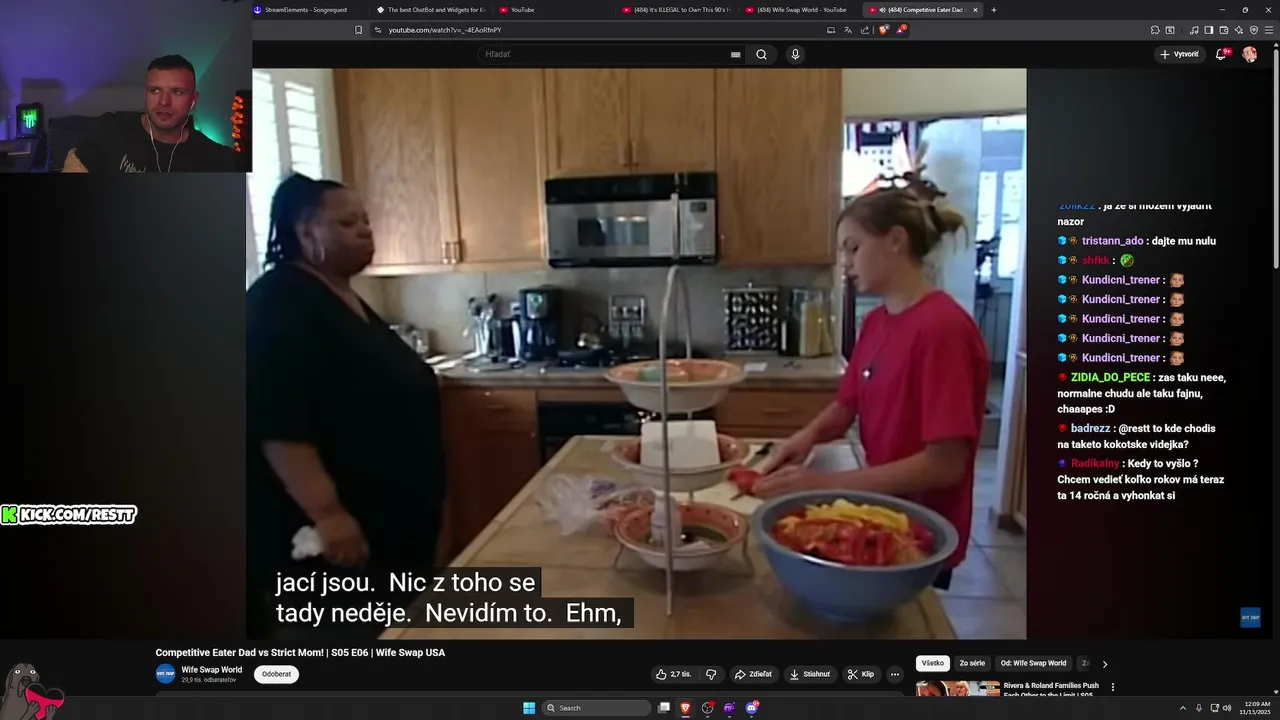Open Brave Rewards triangle icon
Screen dimensions: 1280x720
coord(901,30)
